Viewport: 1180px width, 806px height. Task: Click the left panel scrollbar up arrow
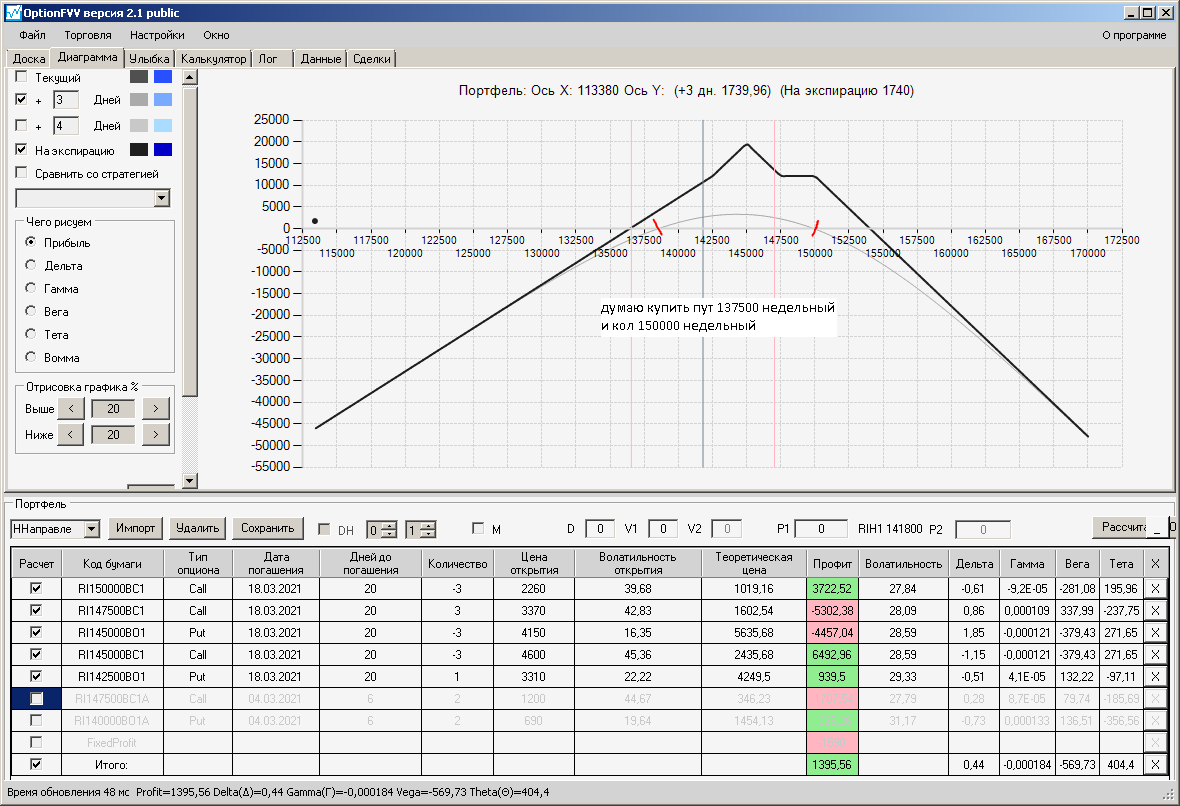(190, 77)
